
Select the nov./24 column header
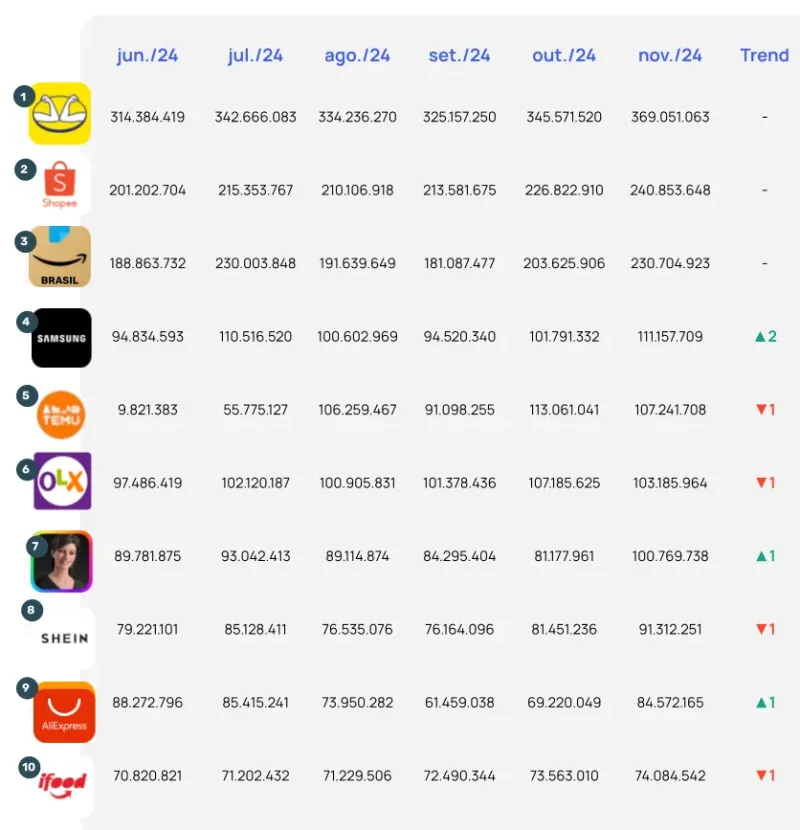pos(670,56)
